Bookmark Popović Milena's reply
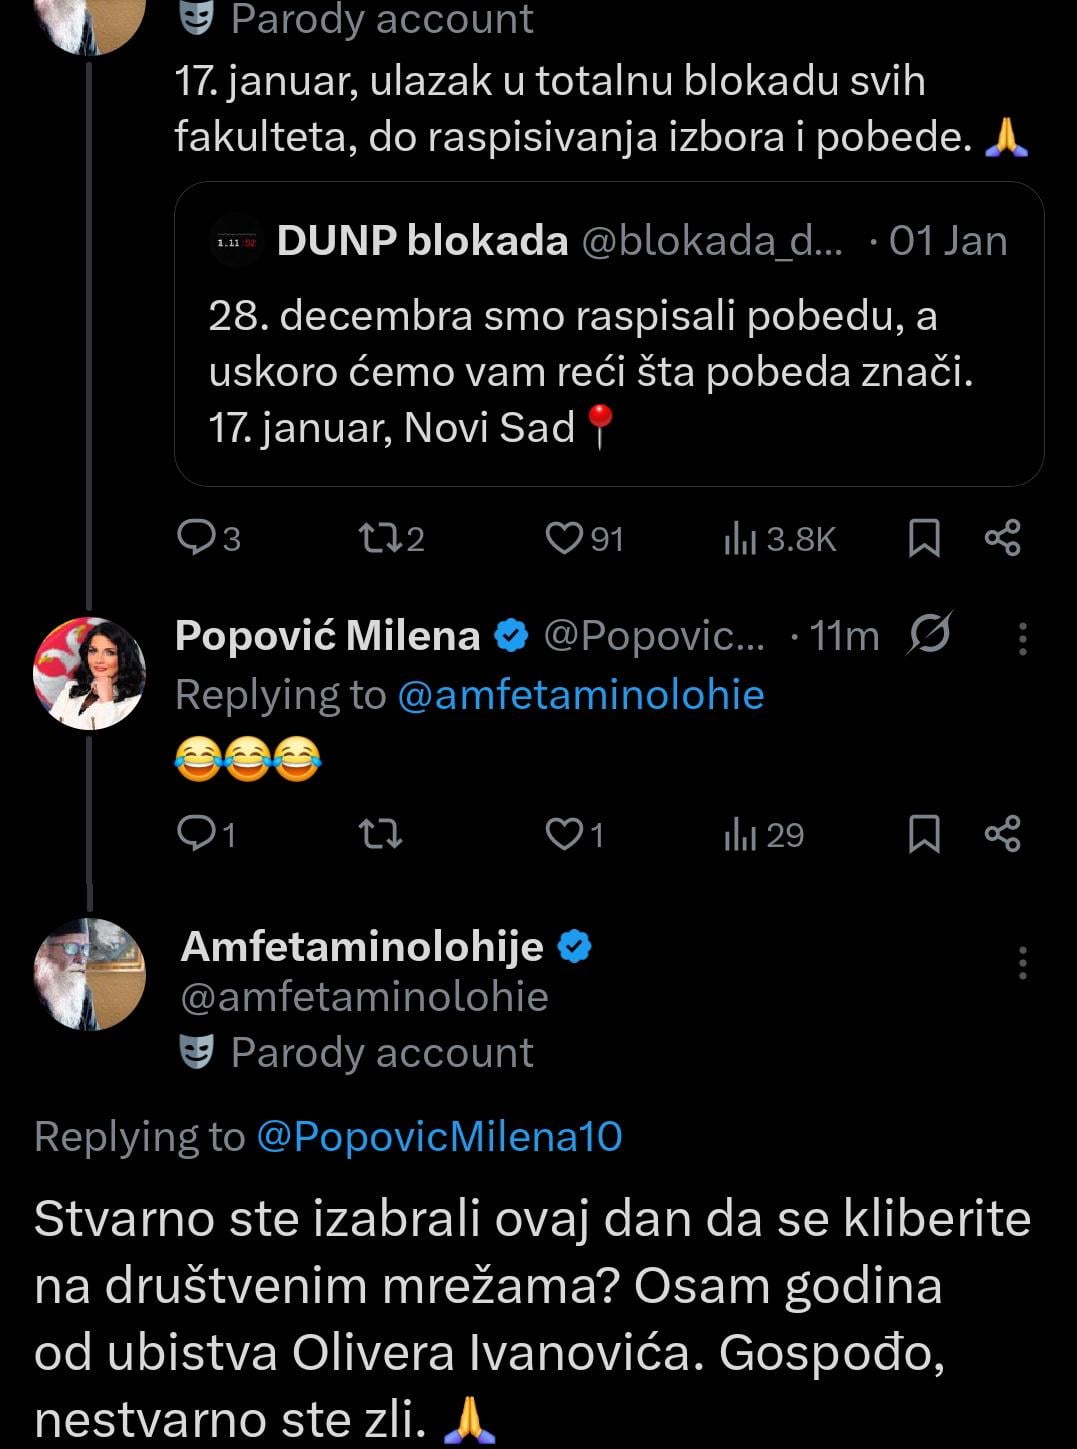1077x1449 pixels. click(924, 834)
